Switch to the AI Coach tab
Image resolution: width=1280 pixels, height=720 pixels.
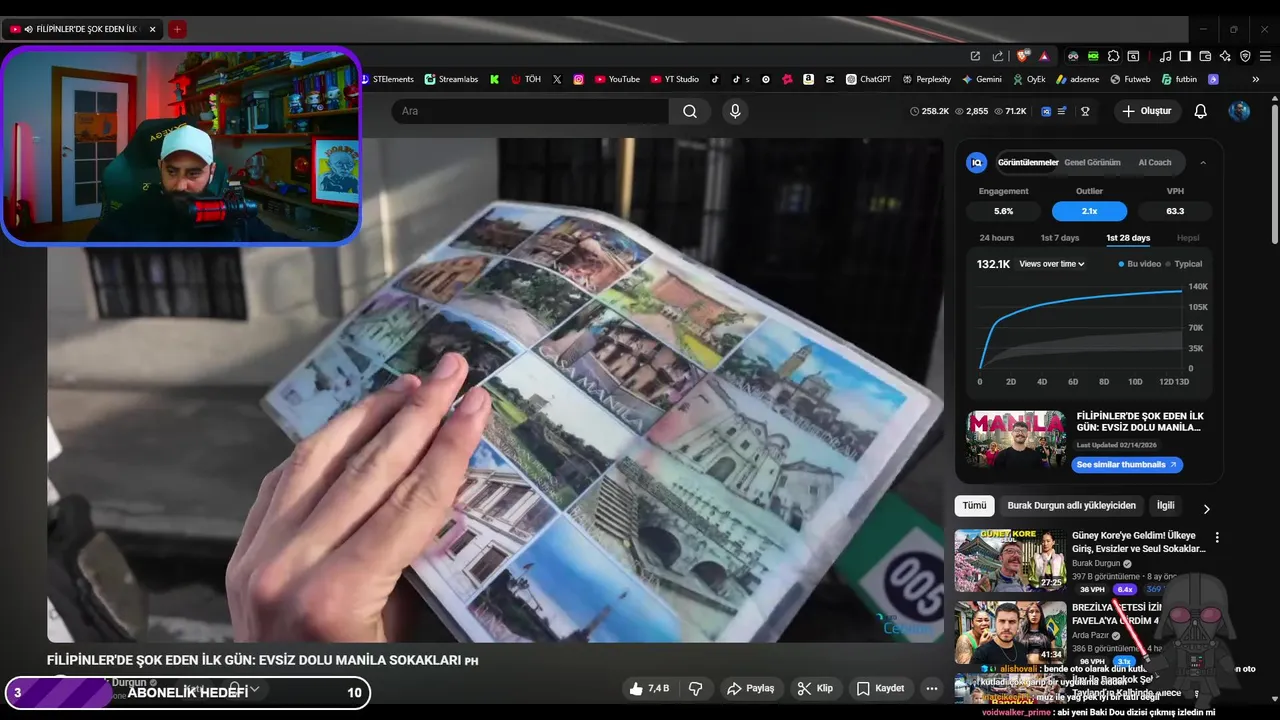pyautogui.click(x=1154, y=163)
